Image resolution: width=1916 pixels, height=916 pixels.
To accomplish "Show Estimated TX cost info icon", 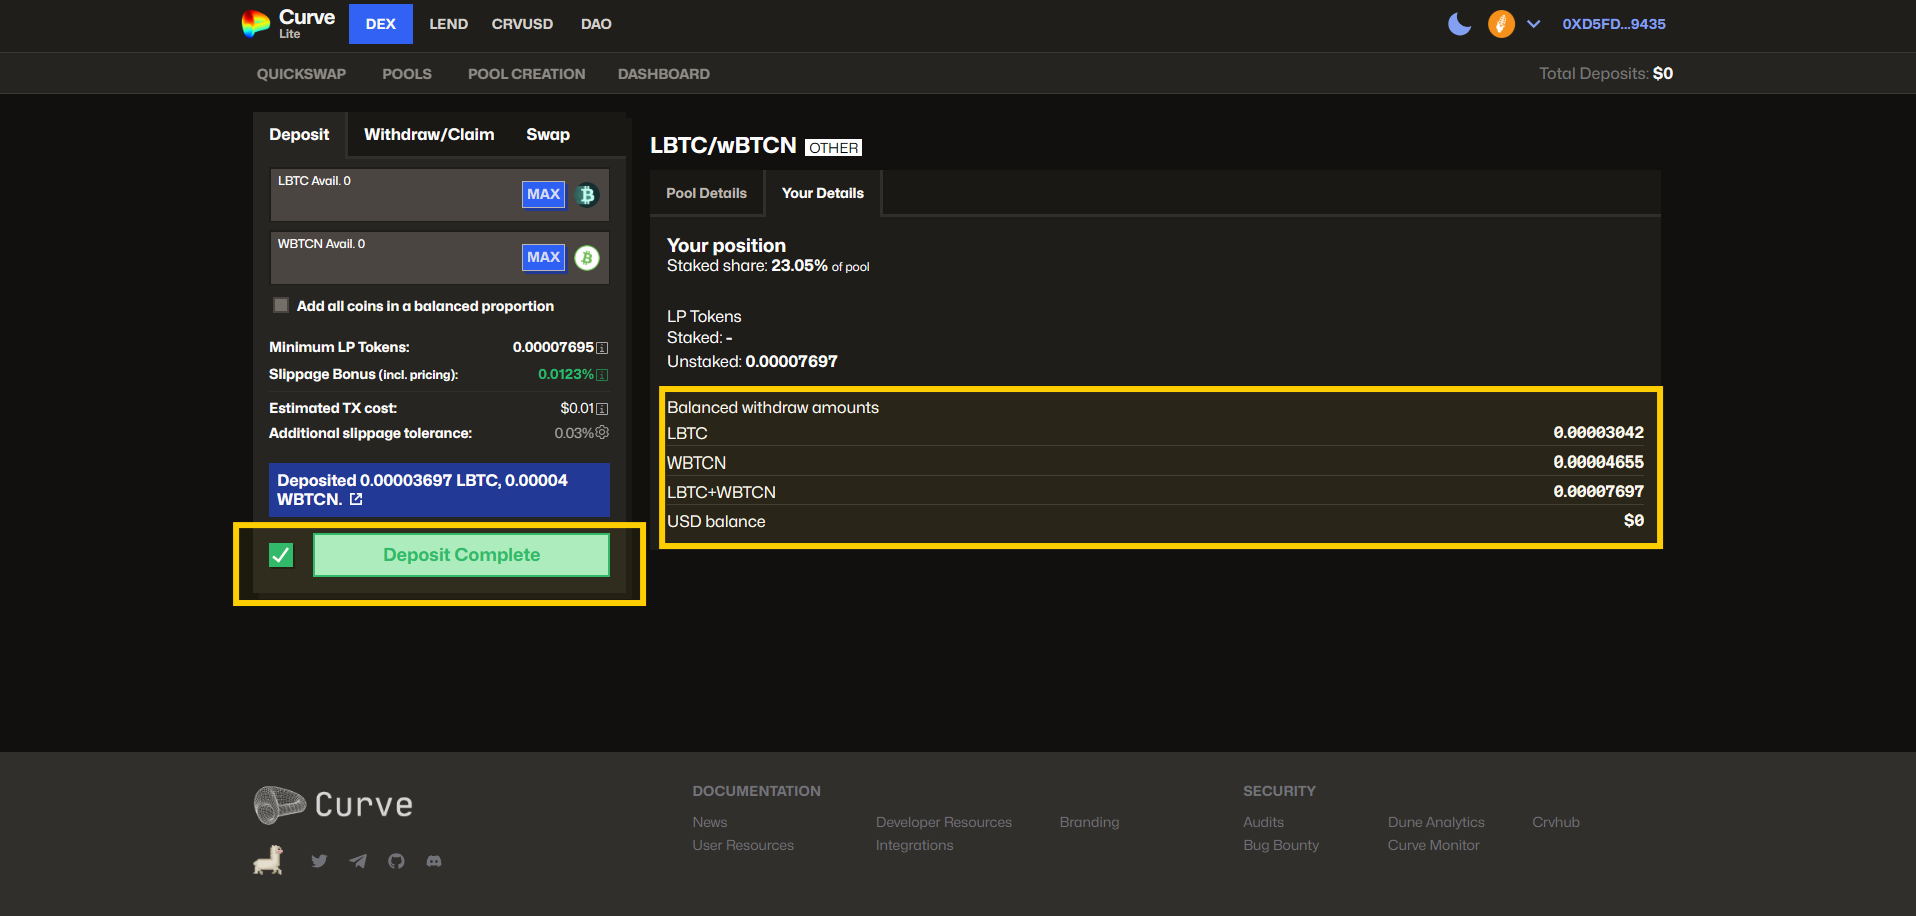I will click(x=602, y=409).
